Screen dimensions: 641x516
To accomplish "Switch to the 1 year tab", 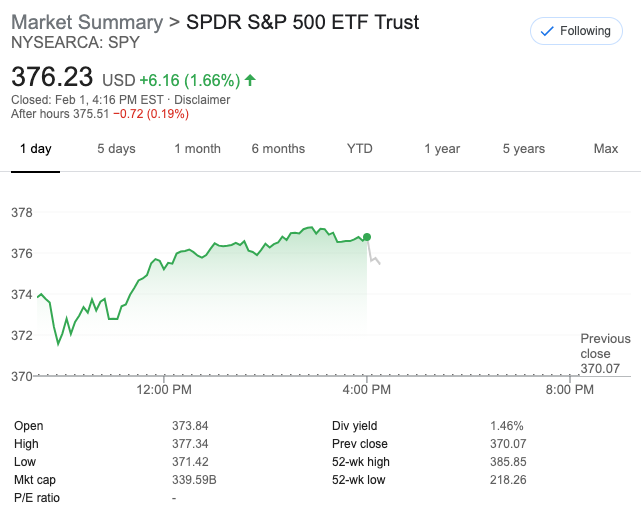I will pos(441,149).
